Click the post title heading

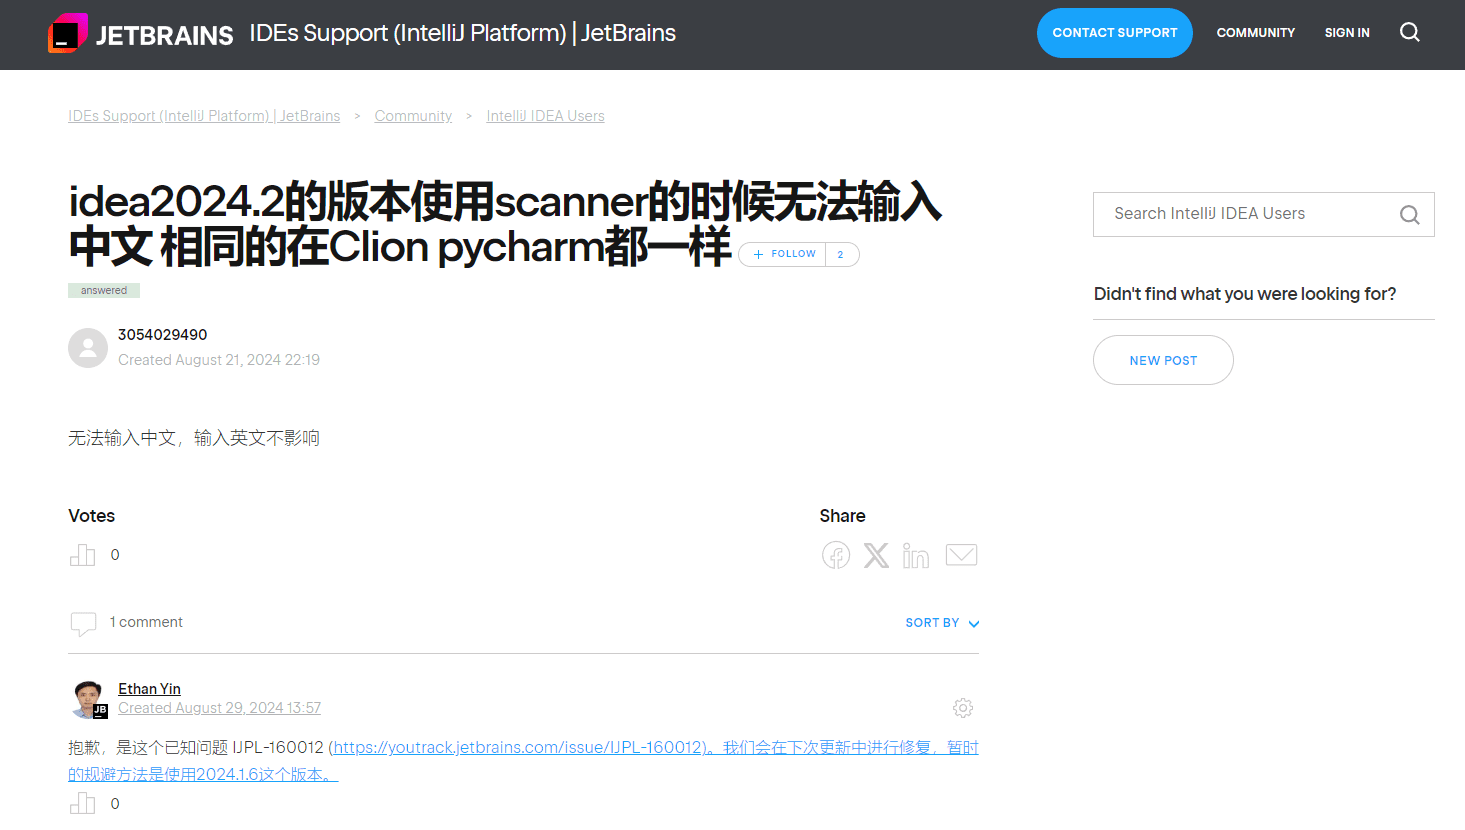point(505,224)
